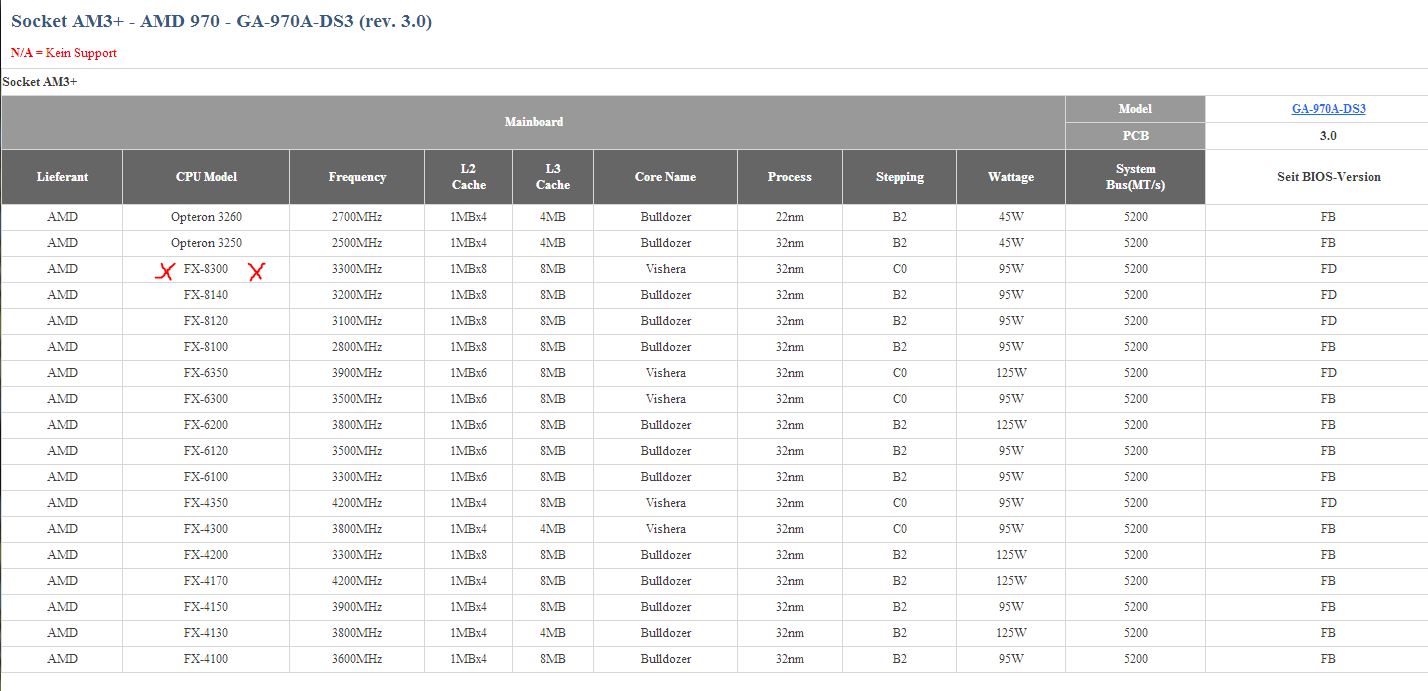Open the GA-970A-DS3 model link
The image size is (1428, 691).
tap(1328, 109)
